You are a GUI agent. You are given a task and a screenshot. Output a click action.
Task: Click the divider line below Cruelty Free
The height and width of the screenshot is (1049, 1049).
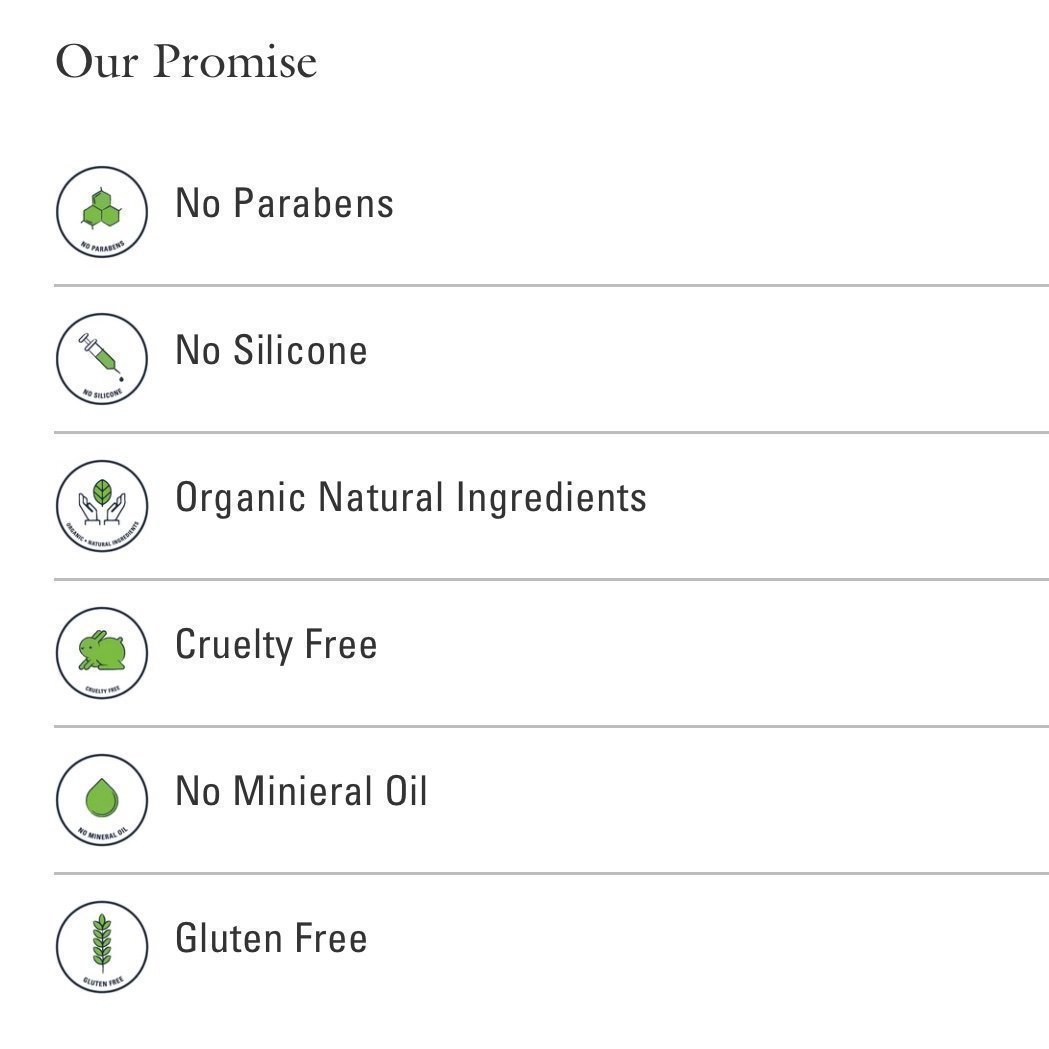[551, 727]
